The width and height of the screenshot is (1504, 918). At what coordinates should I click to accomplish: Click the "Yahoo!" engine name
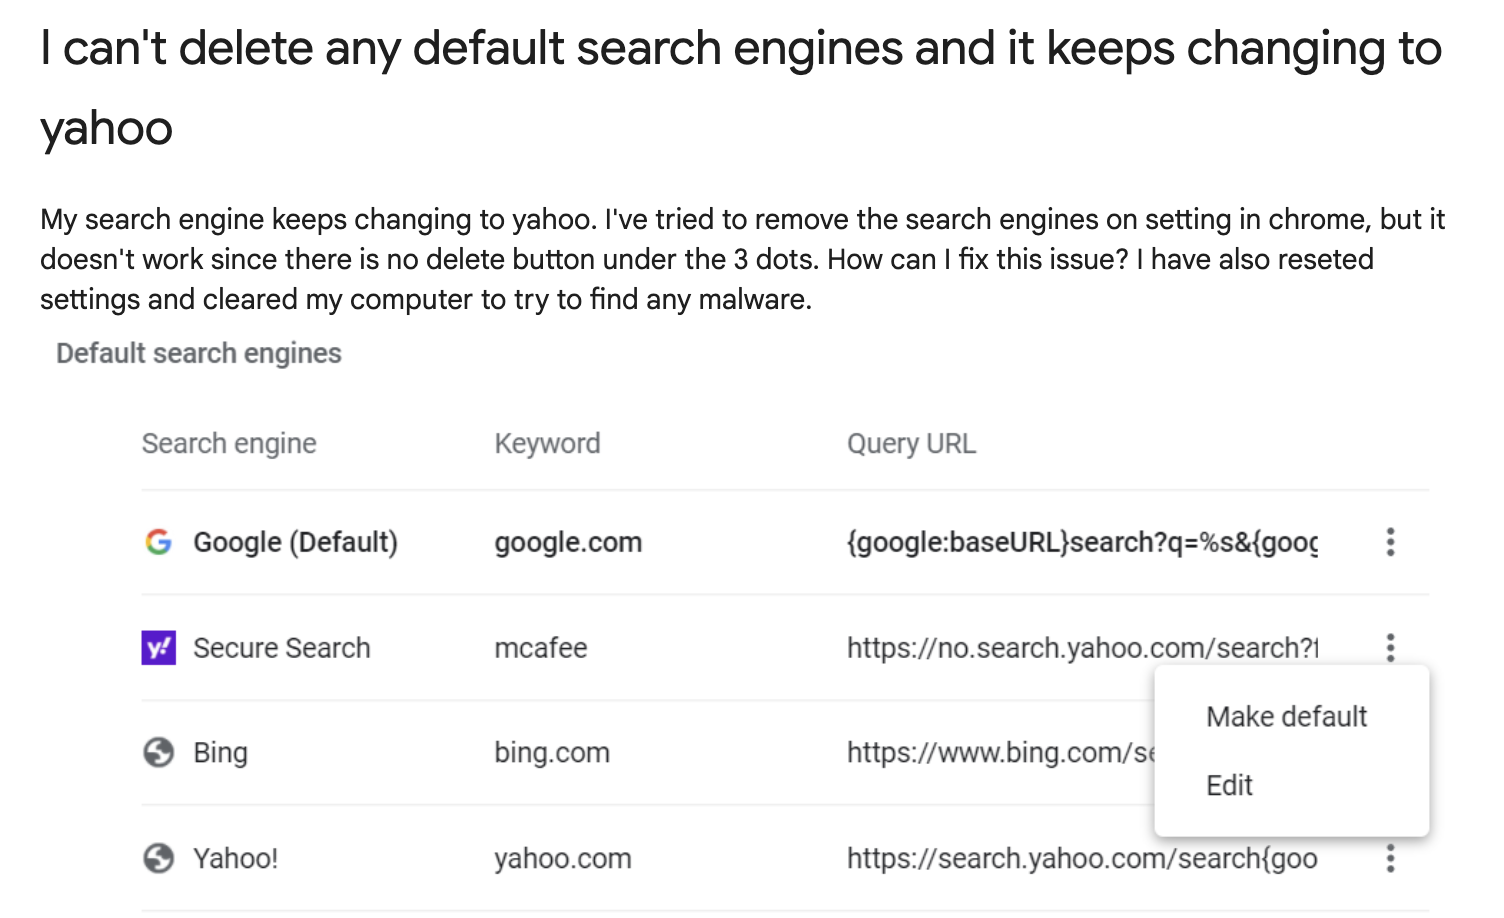point(235,858)
